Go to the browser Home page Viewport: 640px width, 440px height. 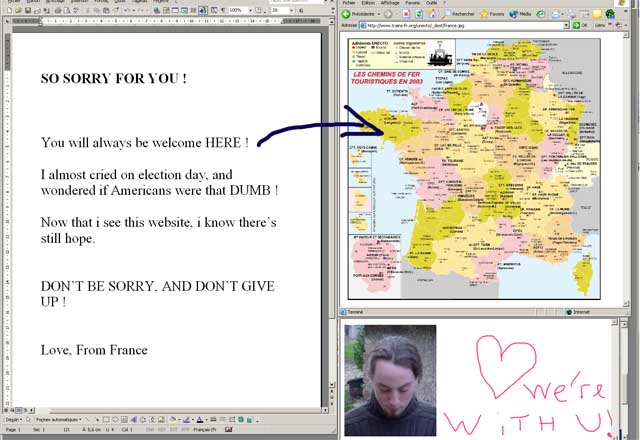(432, 14)
